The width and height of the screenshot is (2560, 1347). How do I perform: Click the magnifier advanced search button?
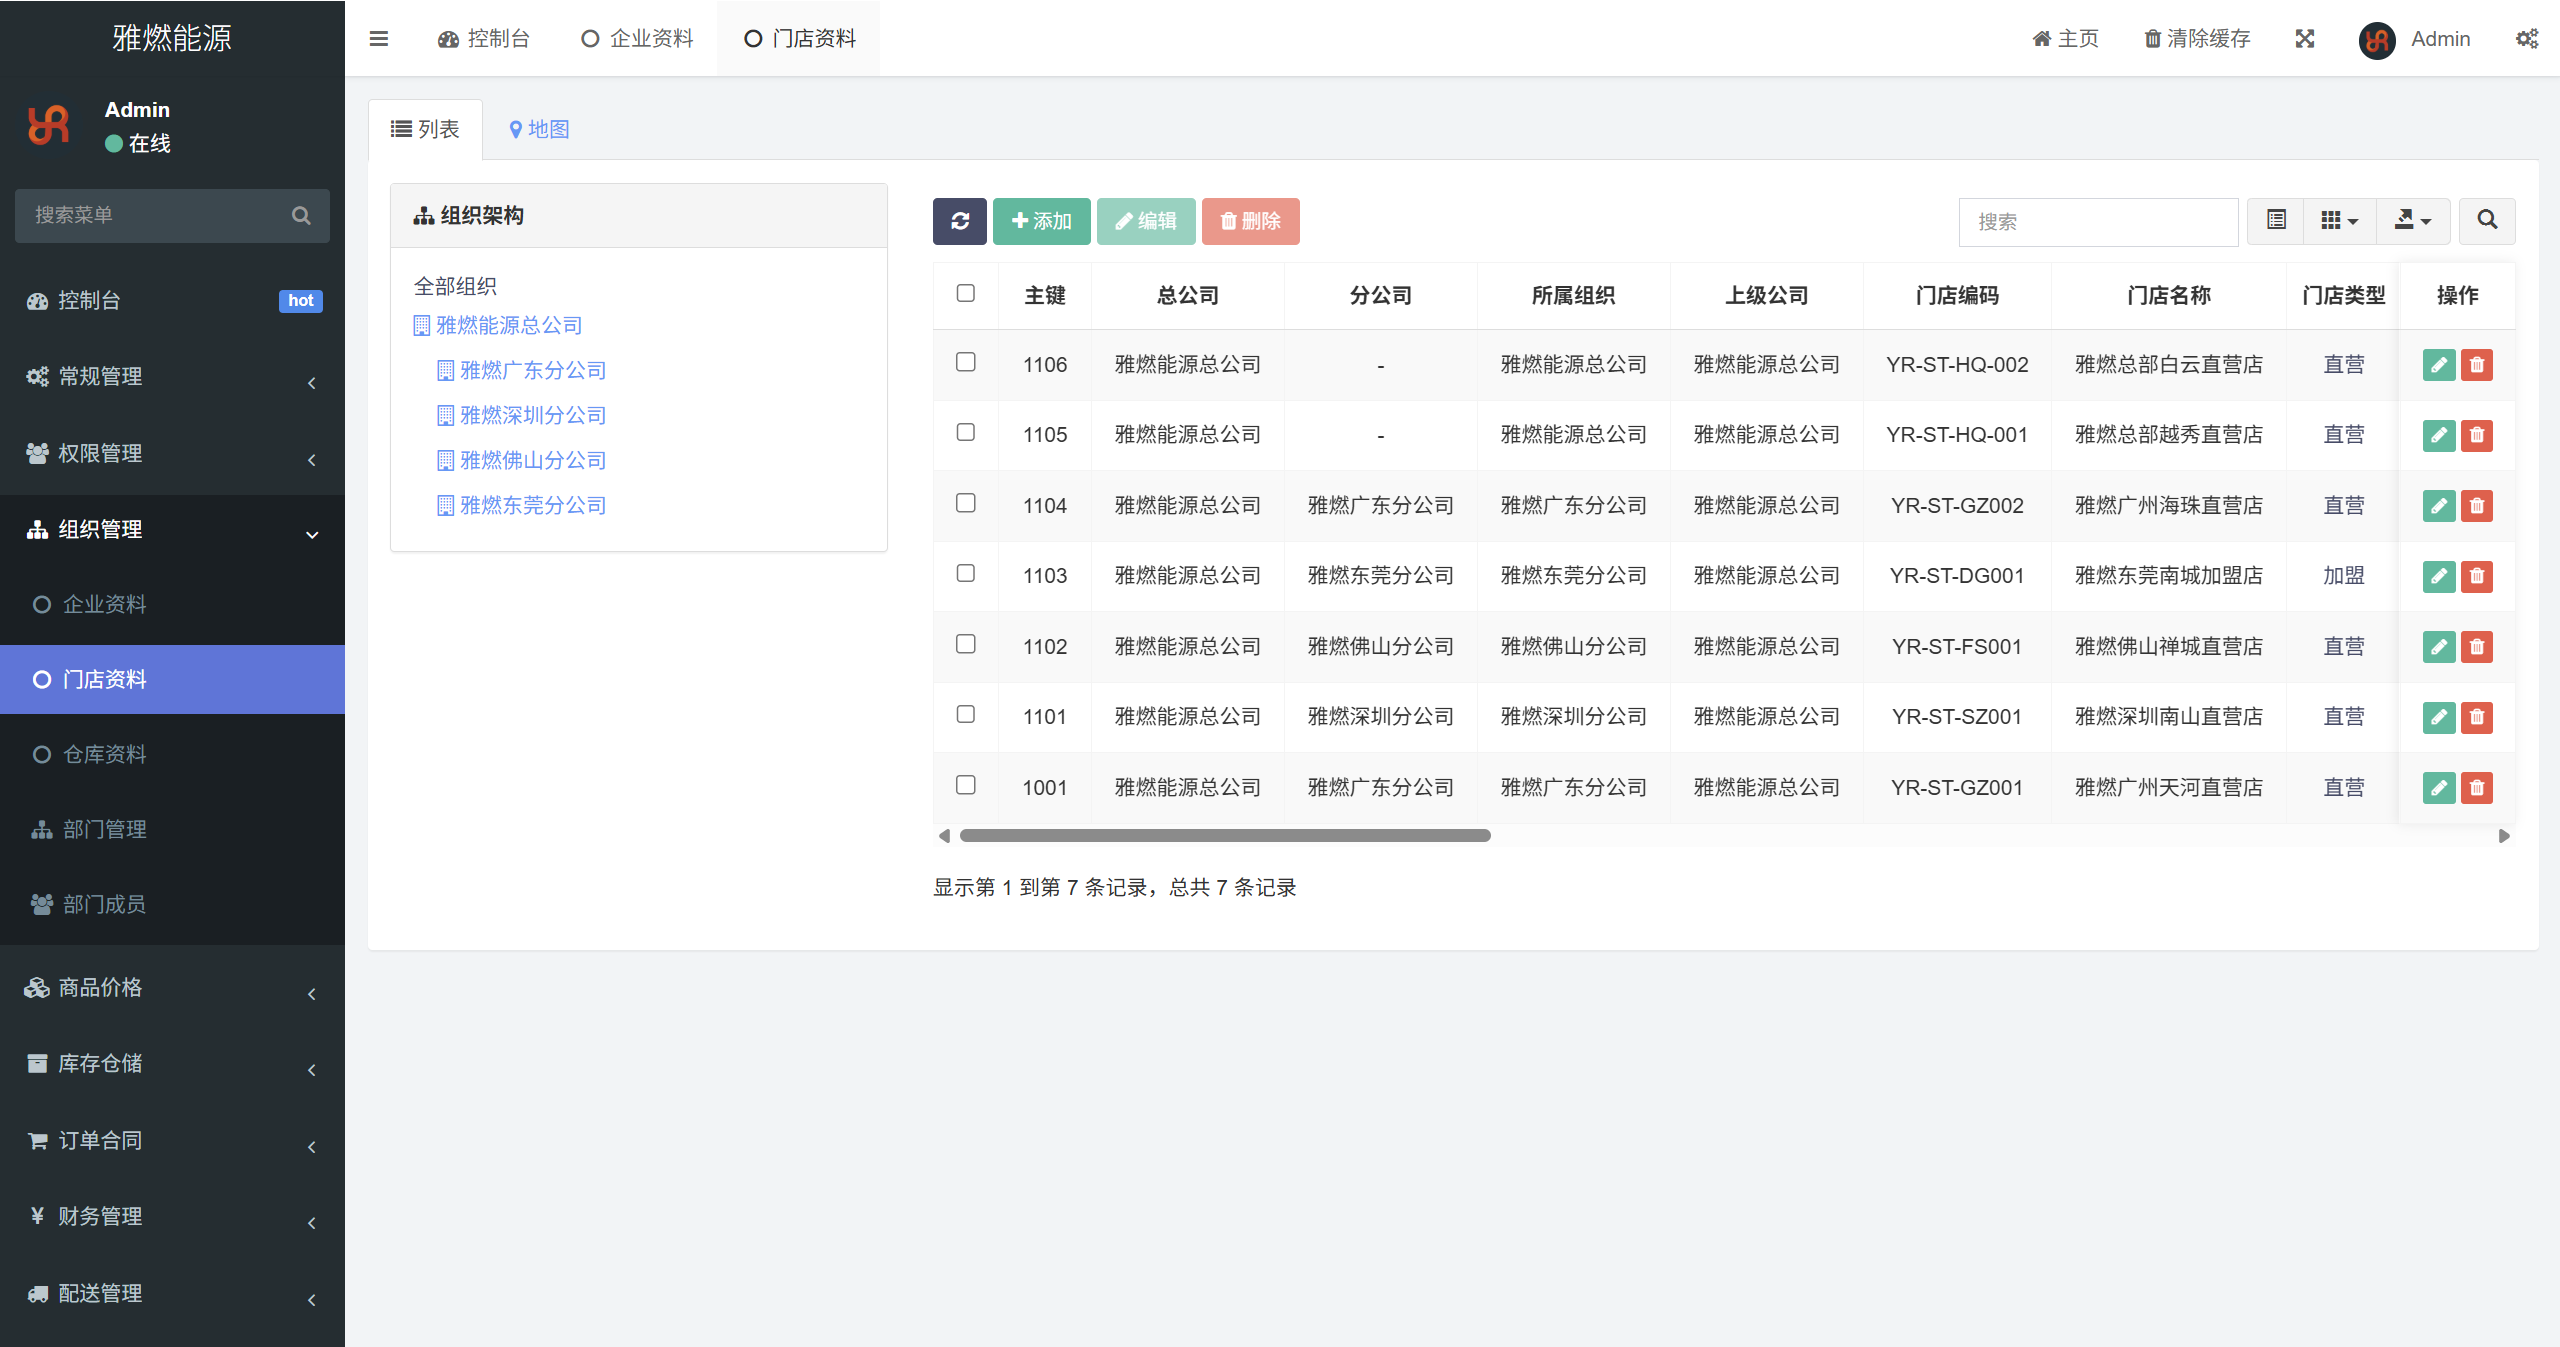(x=2487, y=221)
